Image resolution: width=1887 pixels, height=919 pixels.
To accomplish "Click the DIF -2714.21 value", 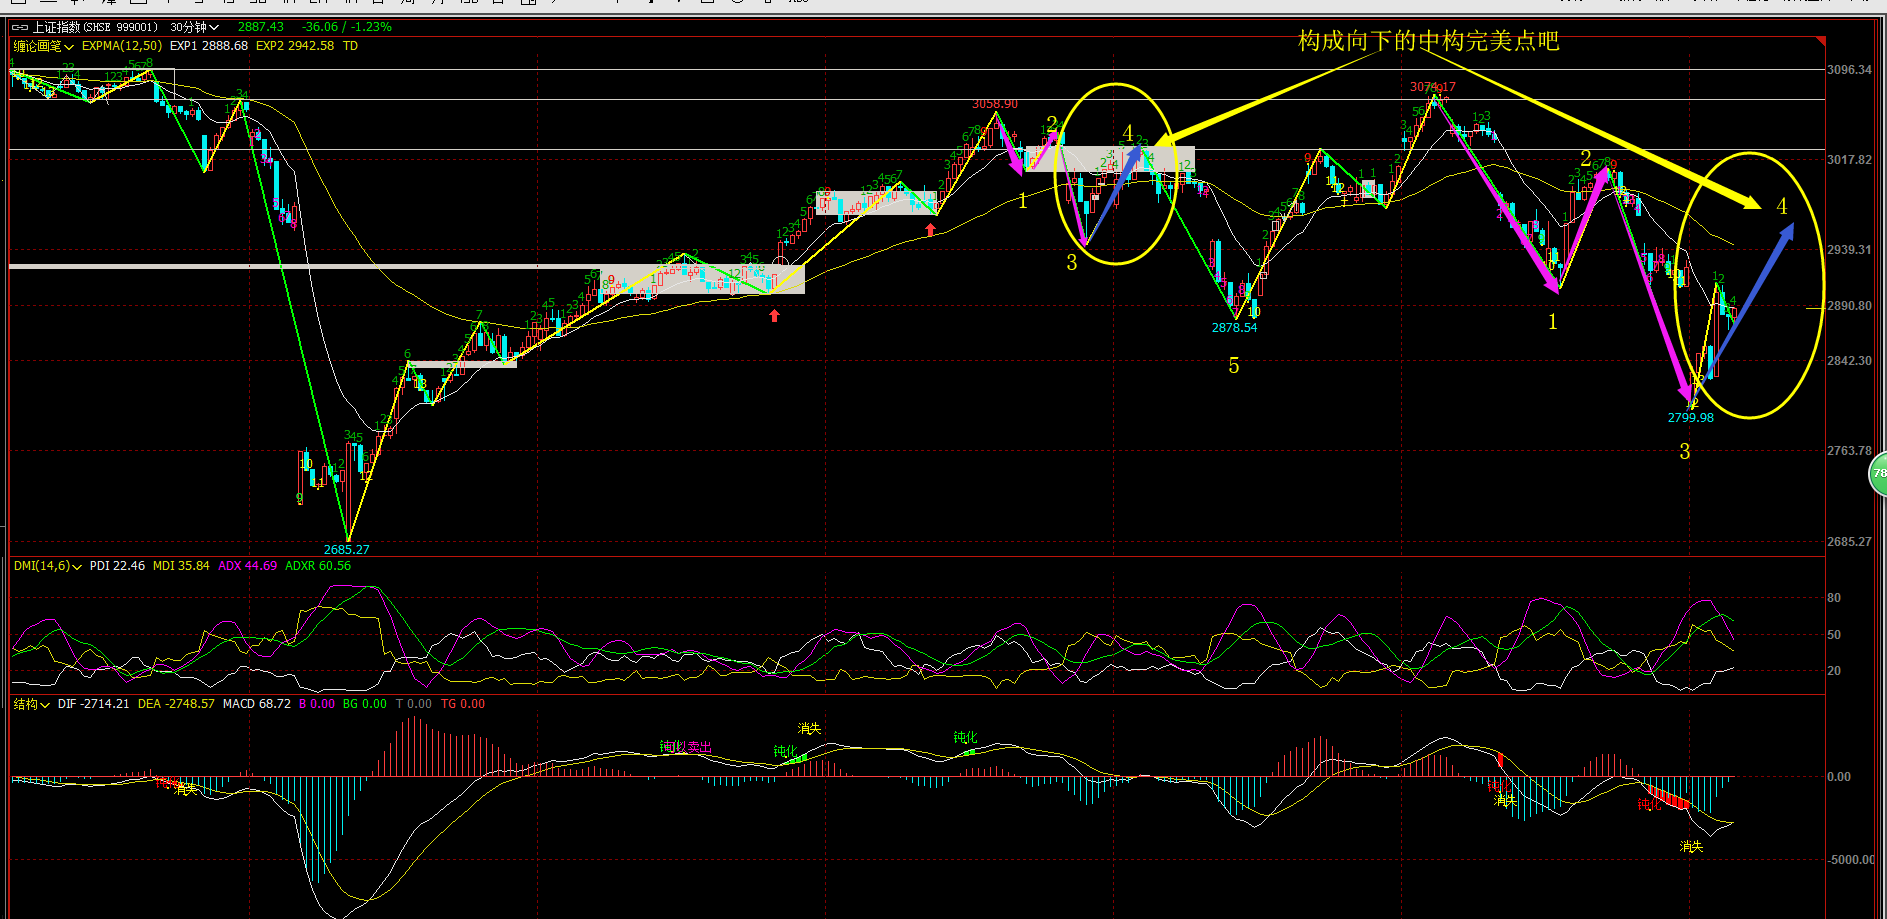I will (x=93, y=704).
